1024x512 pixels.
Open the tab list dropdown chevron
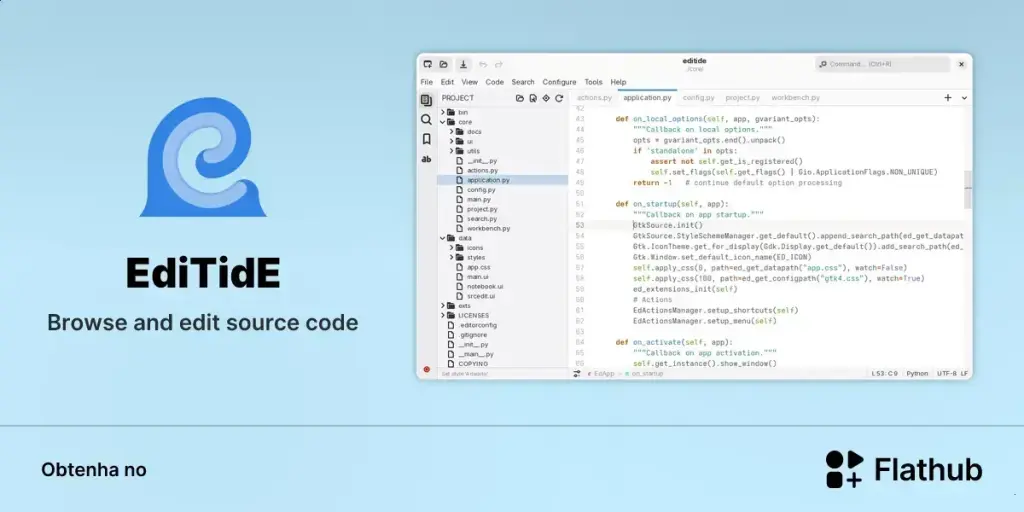click(964, 98)
